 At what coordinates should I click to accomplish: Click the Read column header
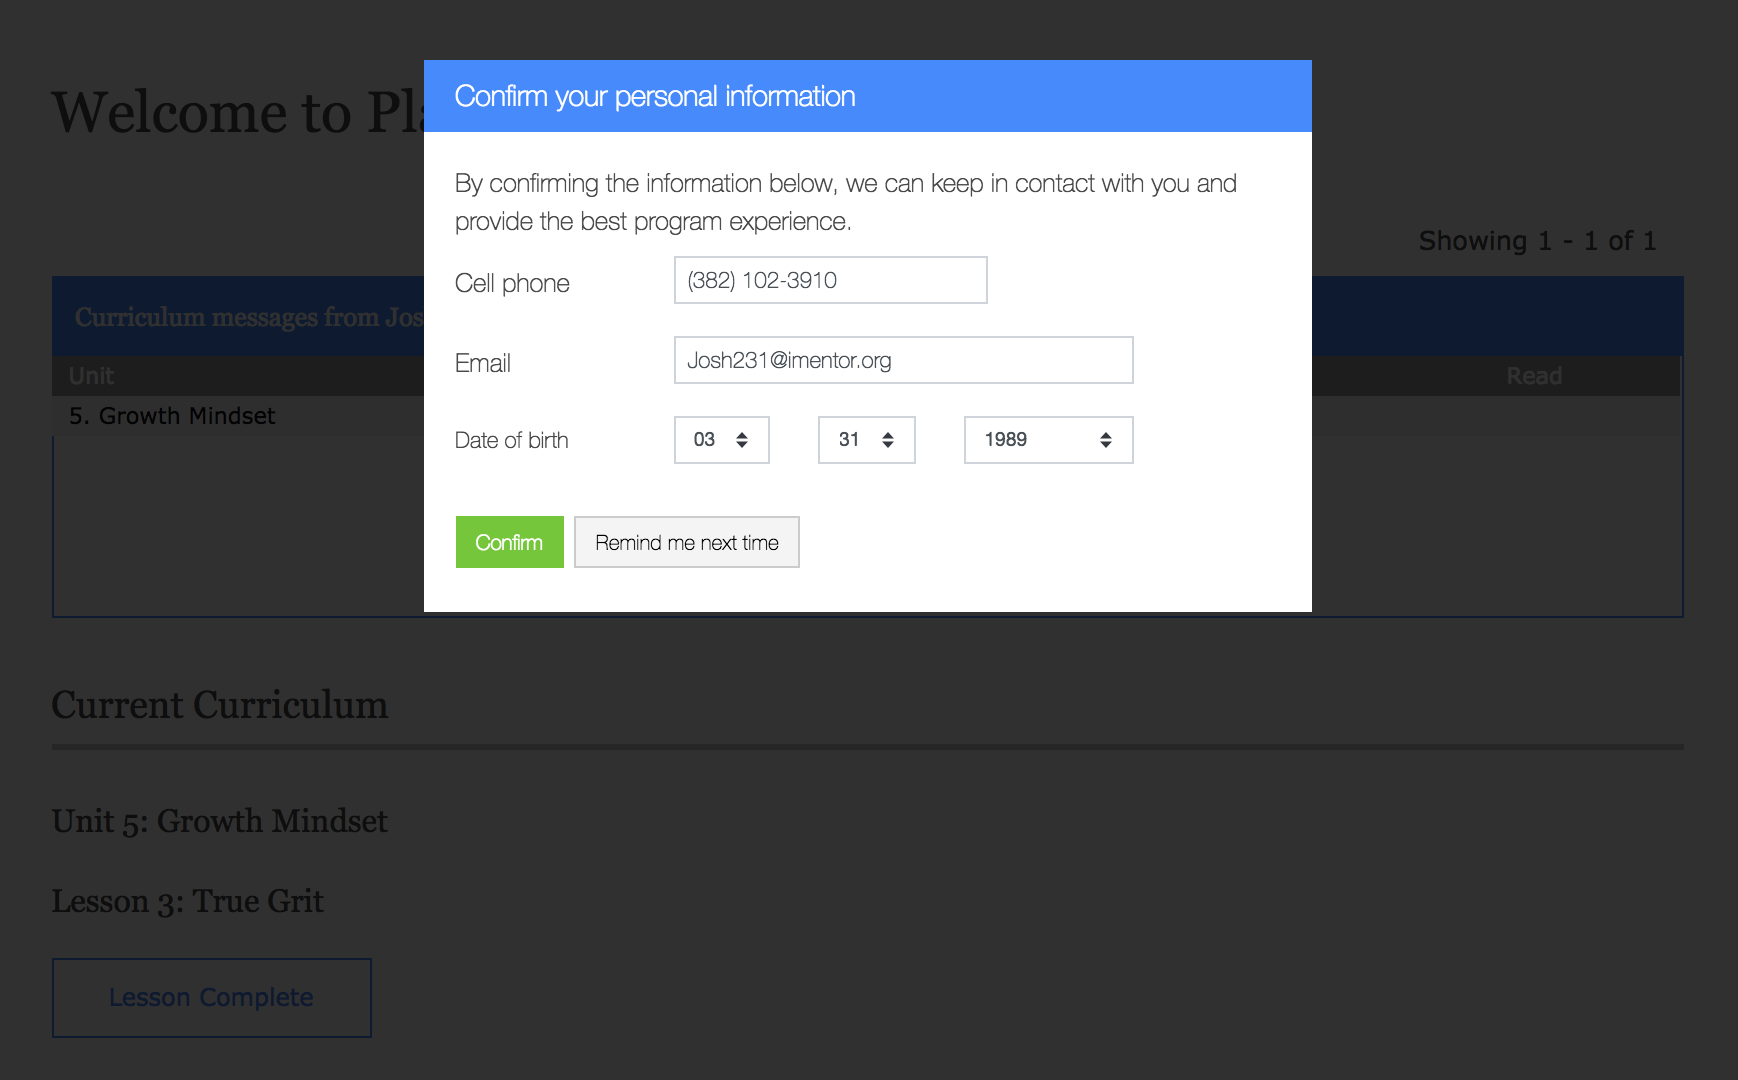(x=1533, y=376)
